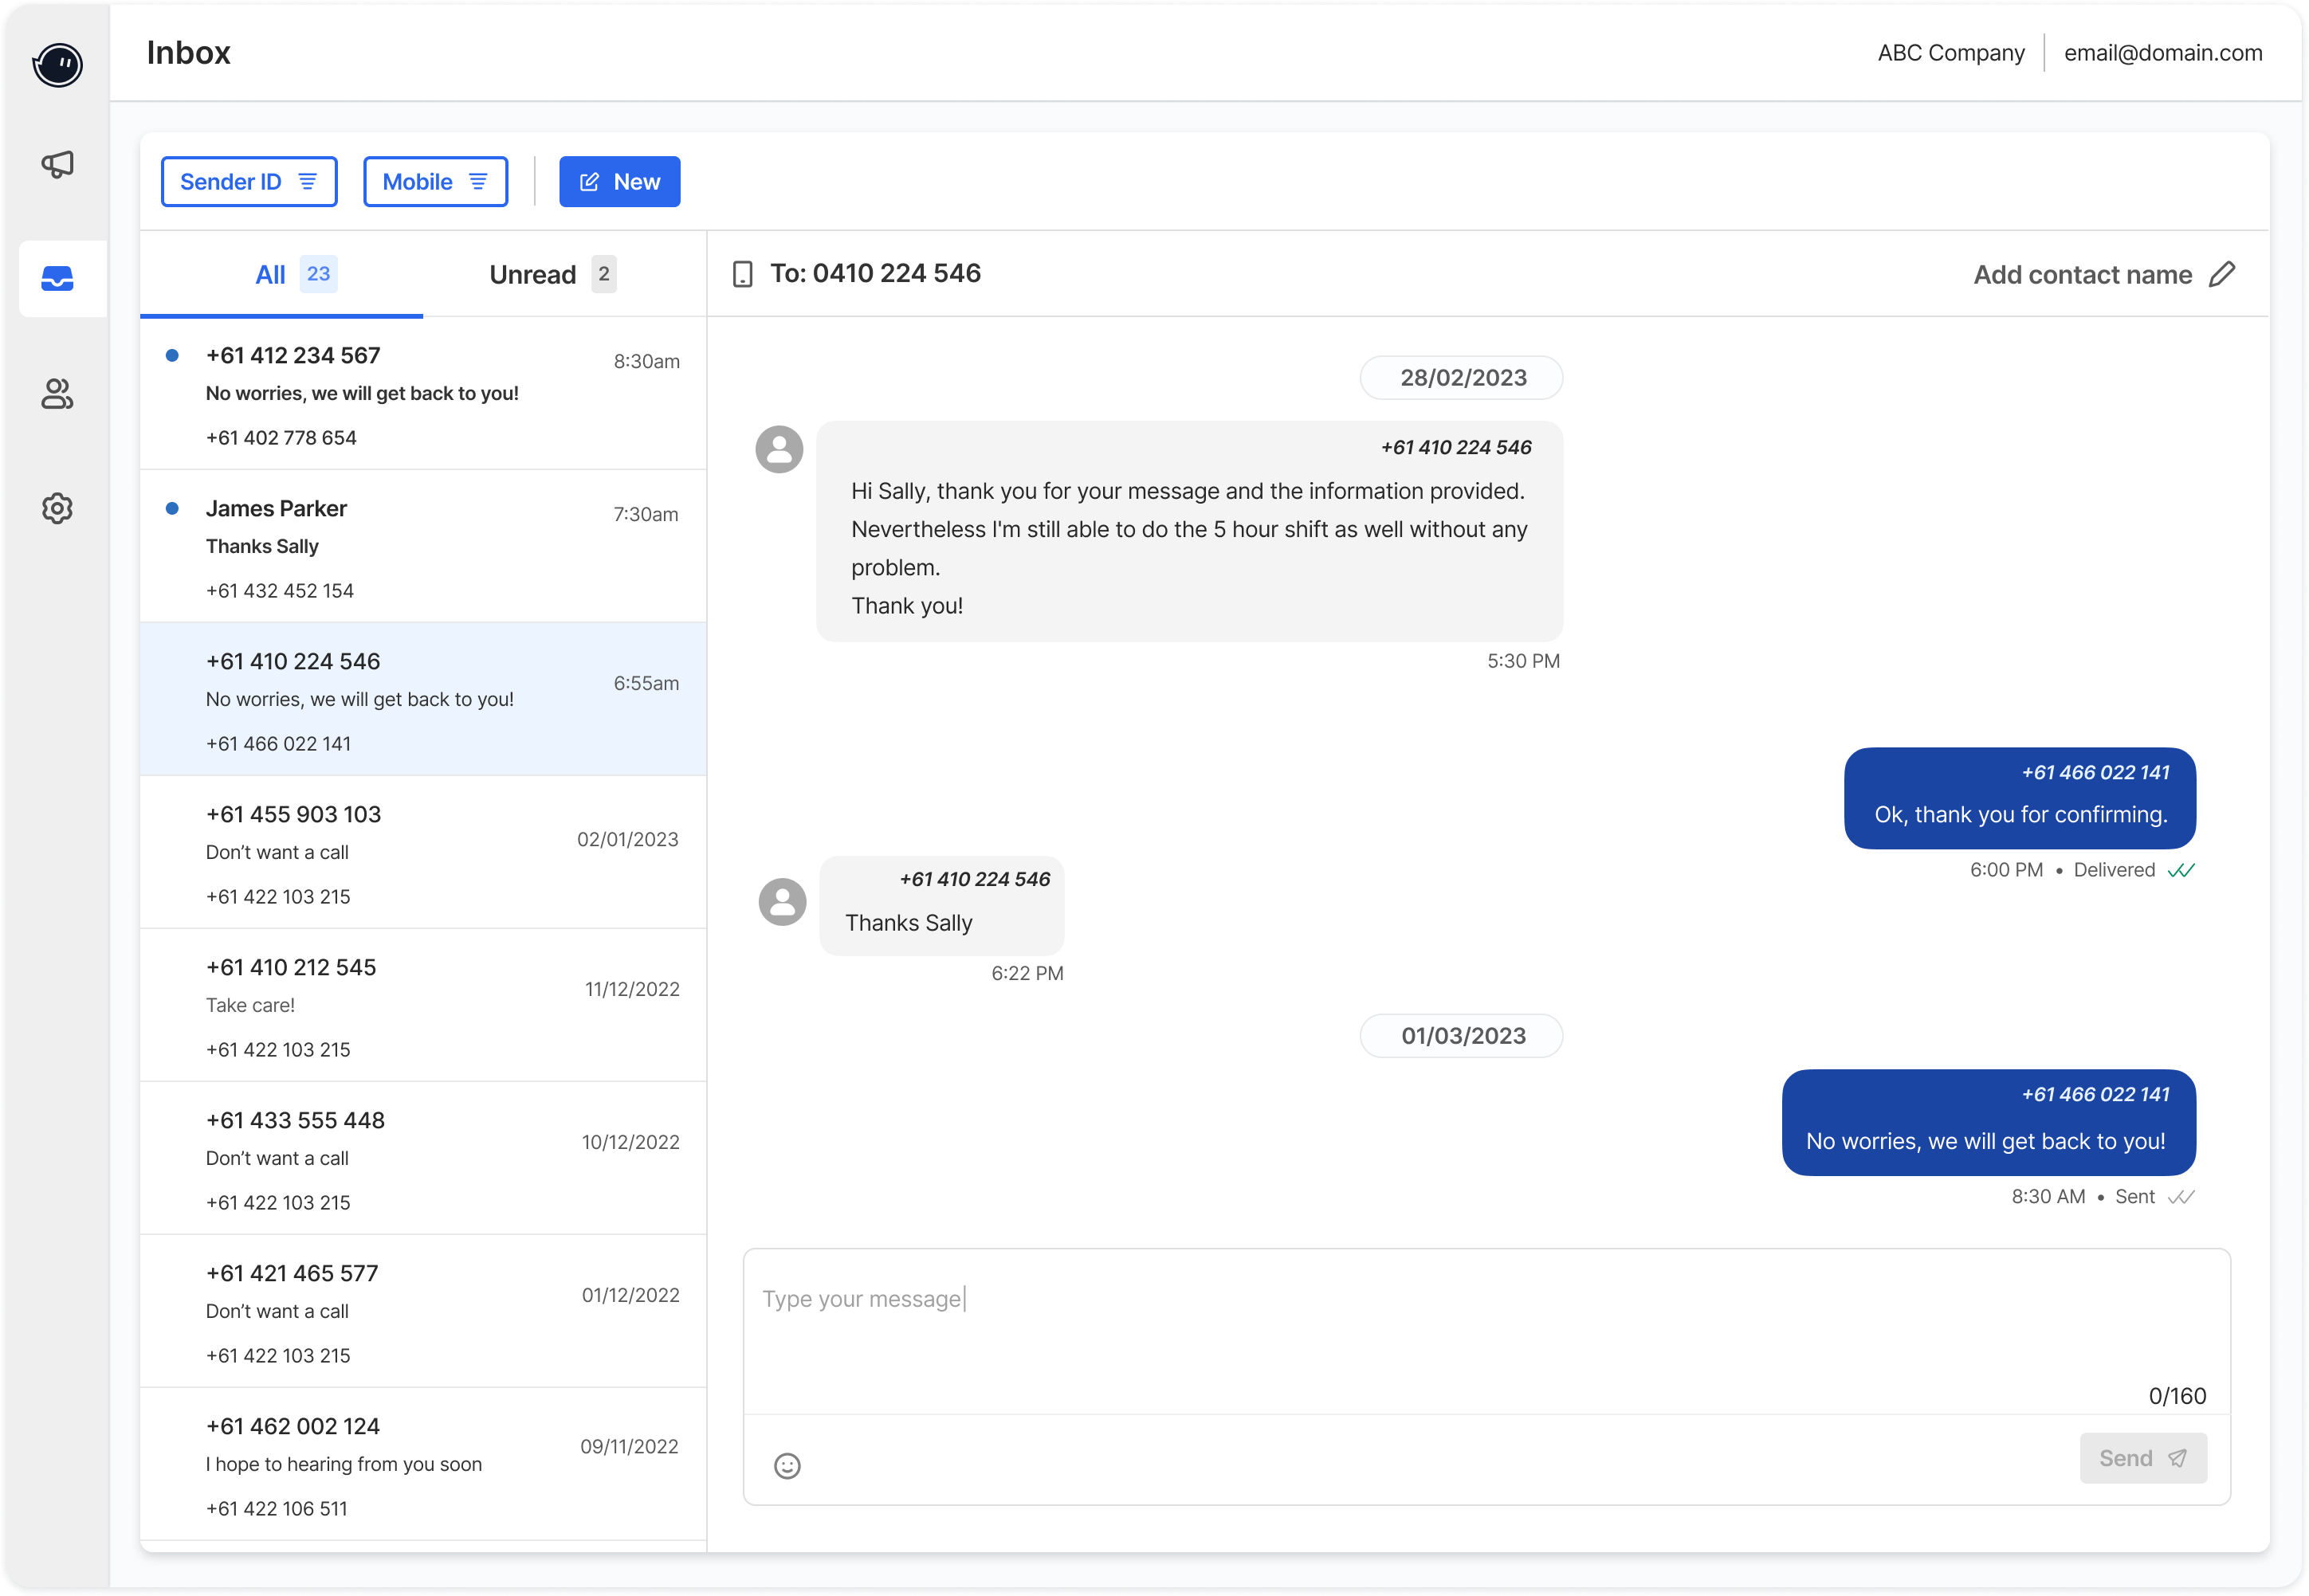Click unread dot on +61 412 234 567
Image resolution: width=2309 pixels, height=1596 pixels.
172,355
